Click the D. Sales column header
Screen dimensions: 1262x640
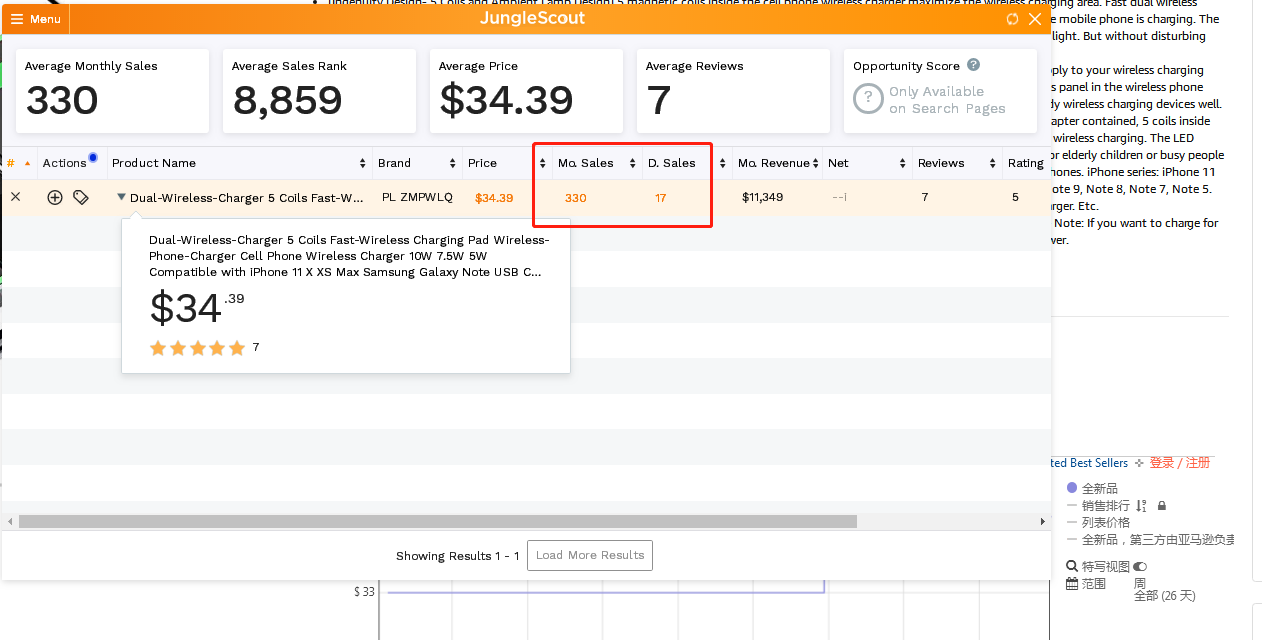(672, 163)
